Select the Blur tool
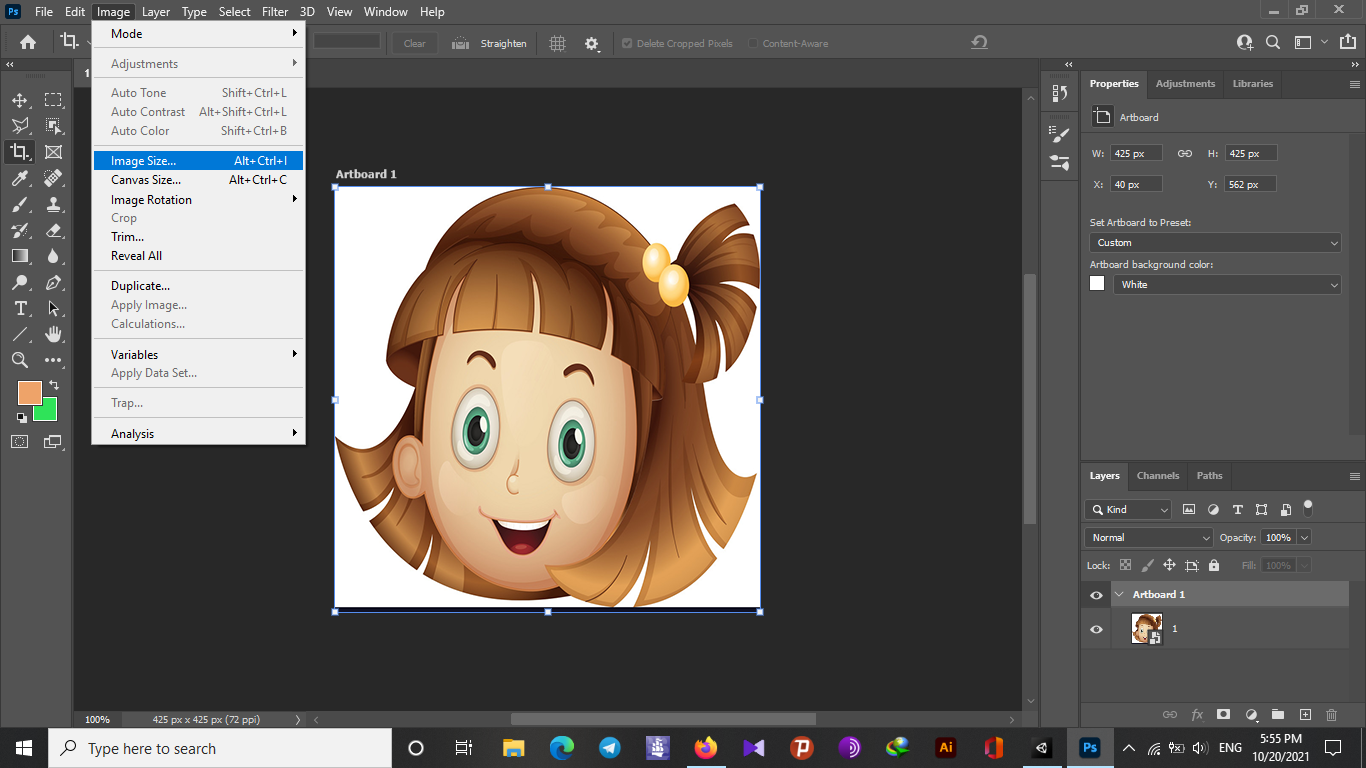Screen dimensions: 1366x768 coord(53,256)
